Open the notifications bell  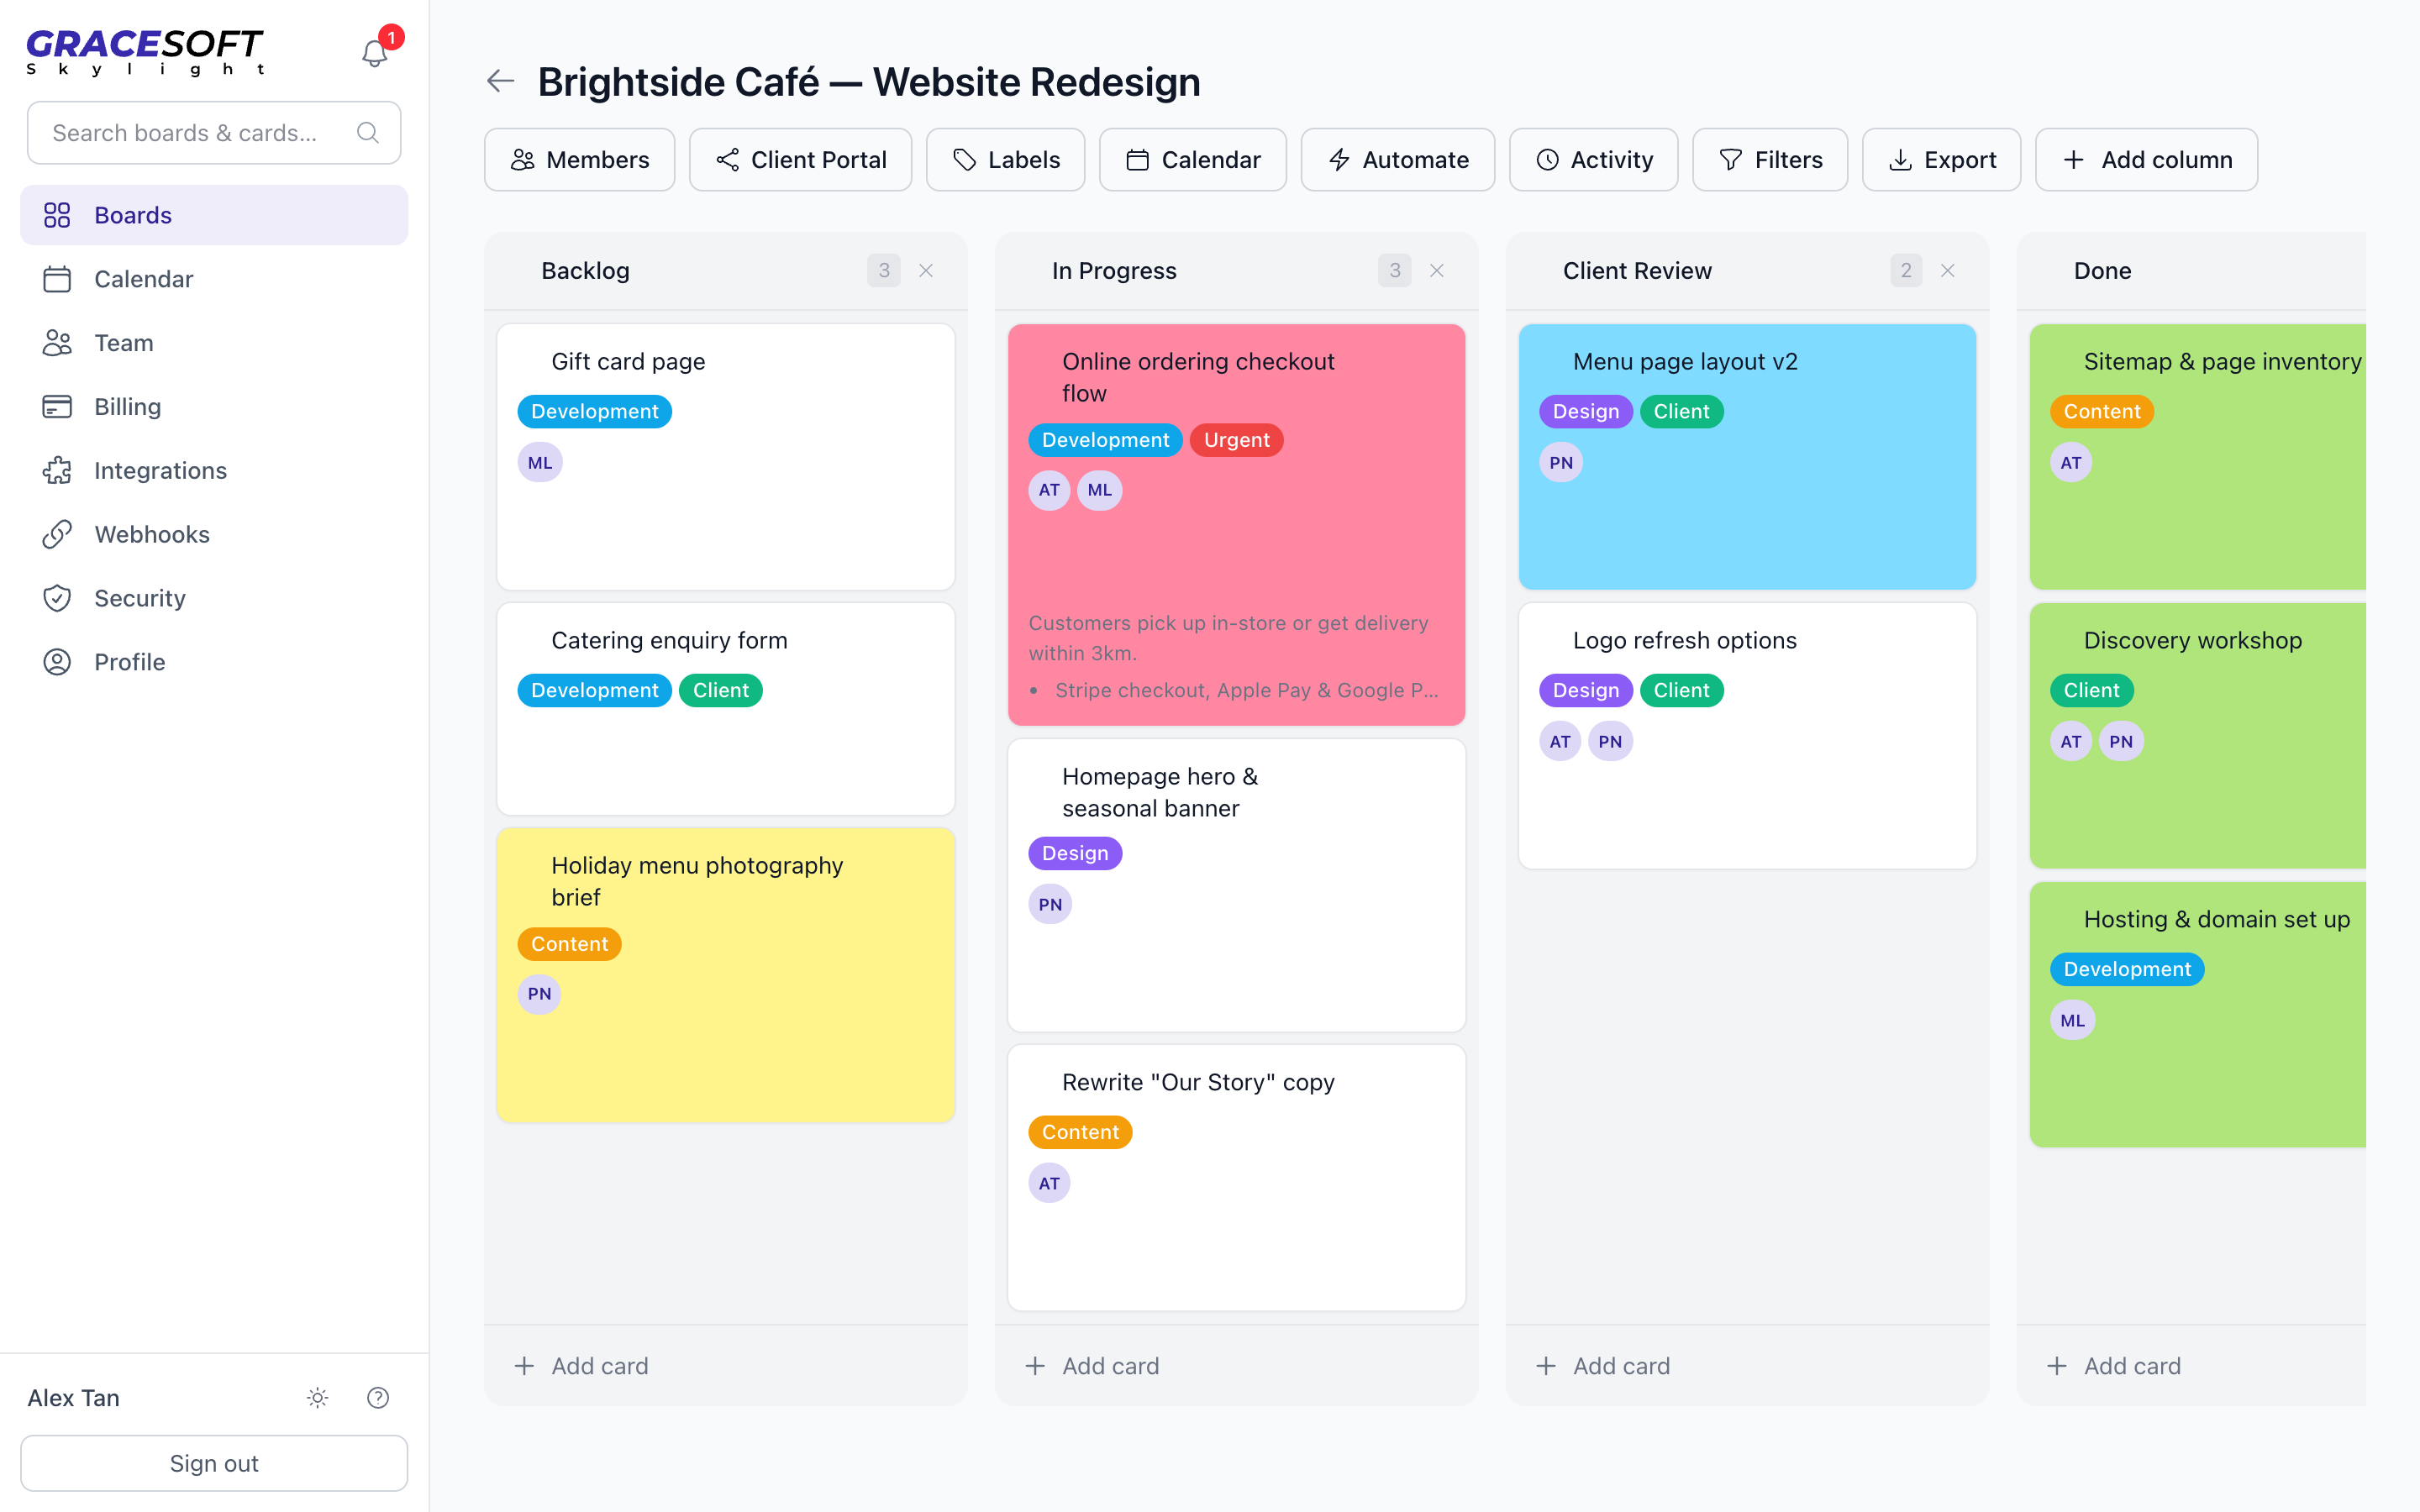click(374, 54)
